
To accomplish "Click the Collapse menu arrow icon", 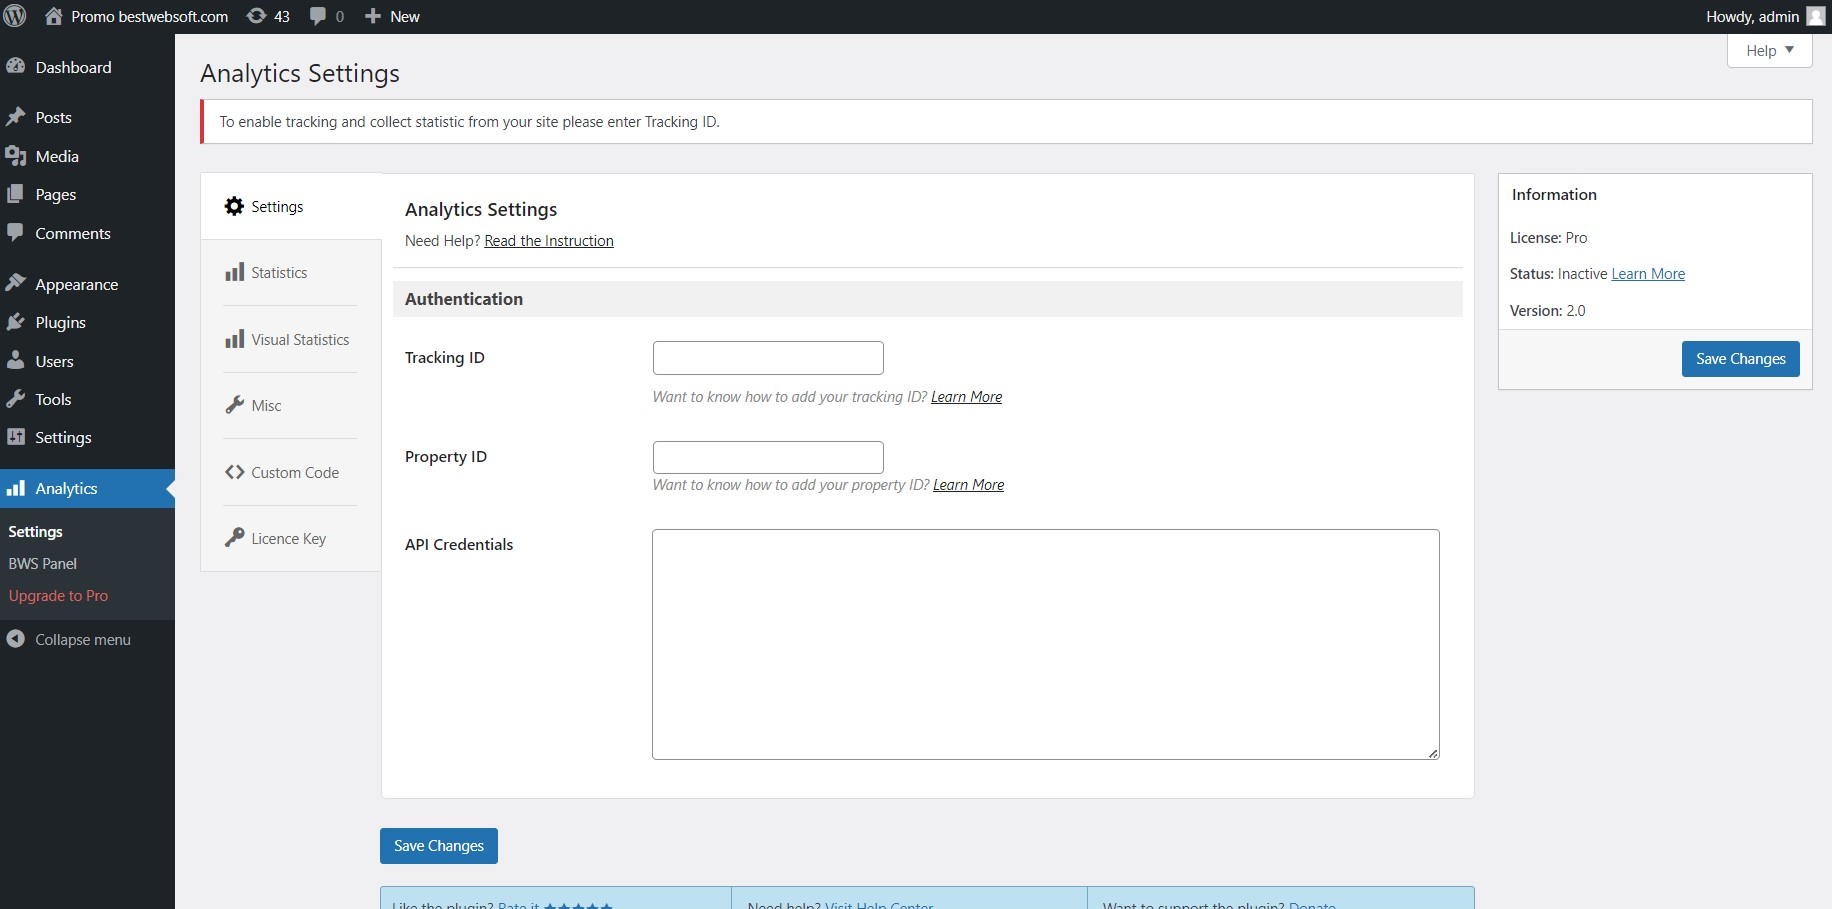I will pos(15,638).
